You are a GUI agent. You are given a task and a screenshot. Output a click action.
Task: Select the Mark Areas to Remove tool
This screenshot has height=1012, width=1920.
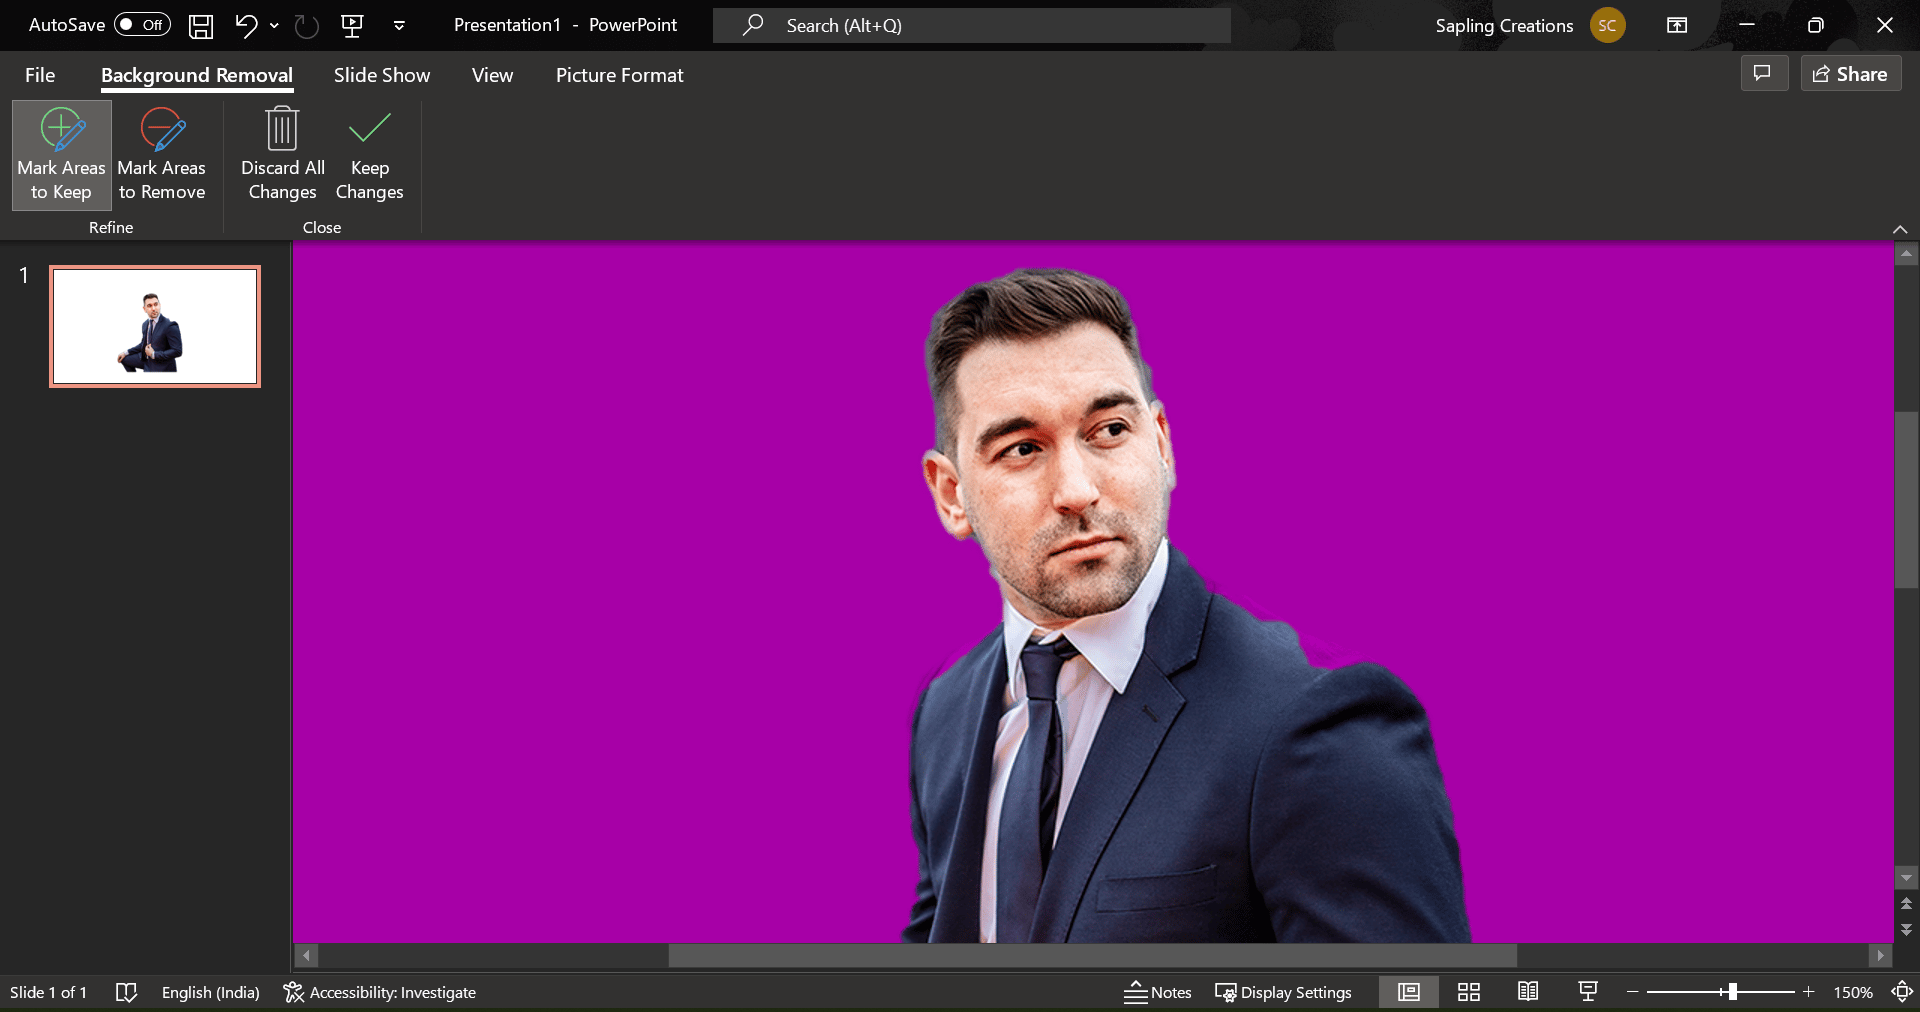pos(162,155)
